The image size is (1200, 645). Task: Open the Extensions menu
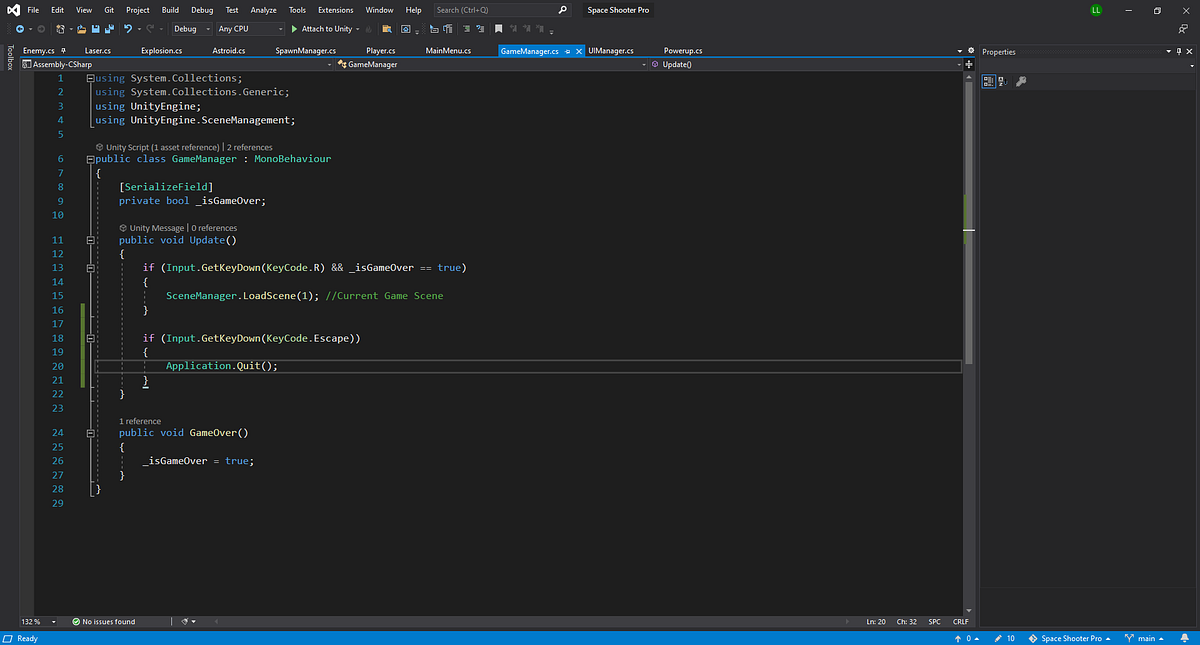coord(336,10)
